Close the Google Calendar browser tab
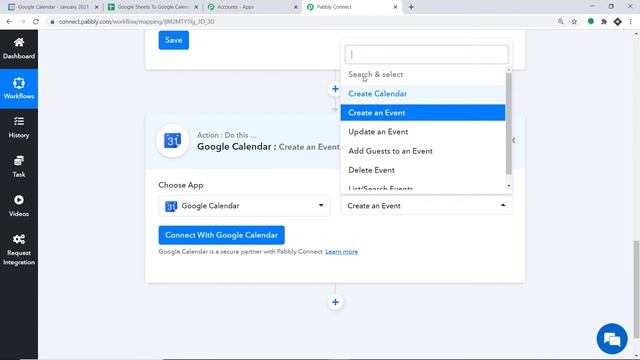 click(97, 7)
